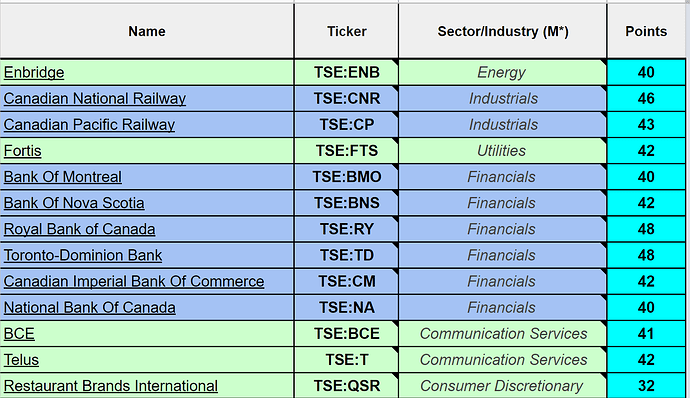The image size is (690, 398).
Task: Select the TSE:QSR ticker cell
Action: pyautogui.click(x=346, y=386)
